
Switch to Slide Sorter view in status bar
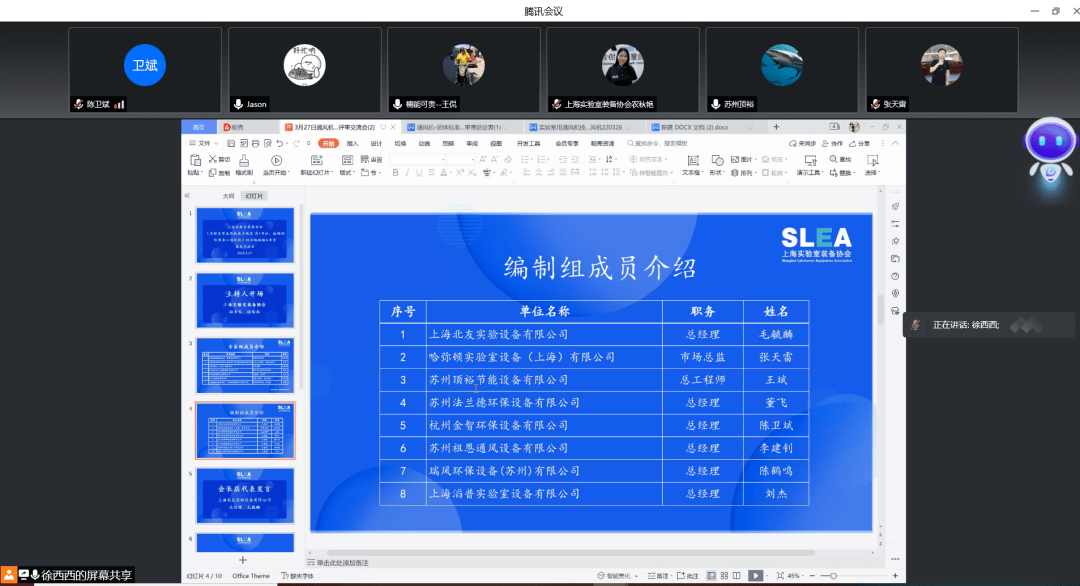pyautogui.click(x=724, y=576)
